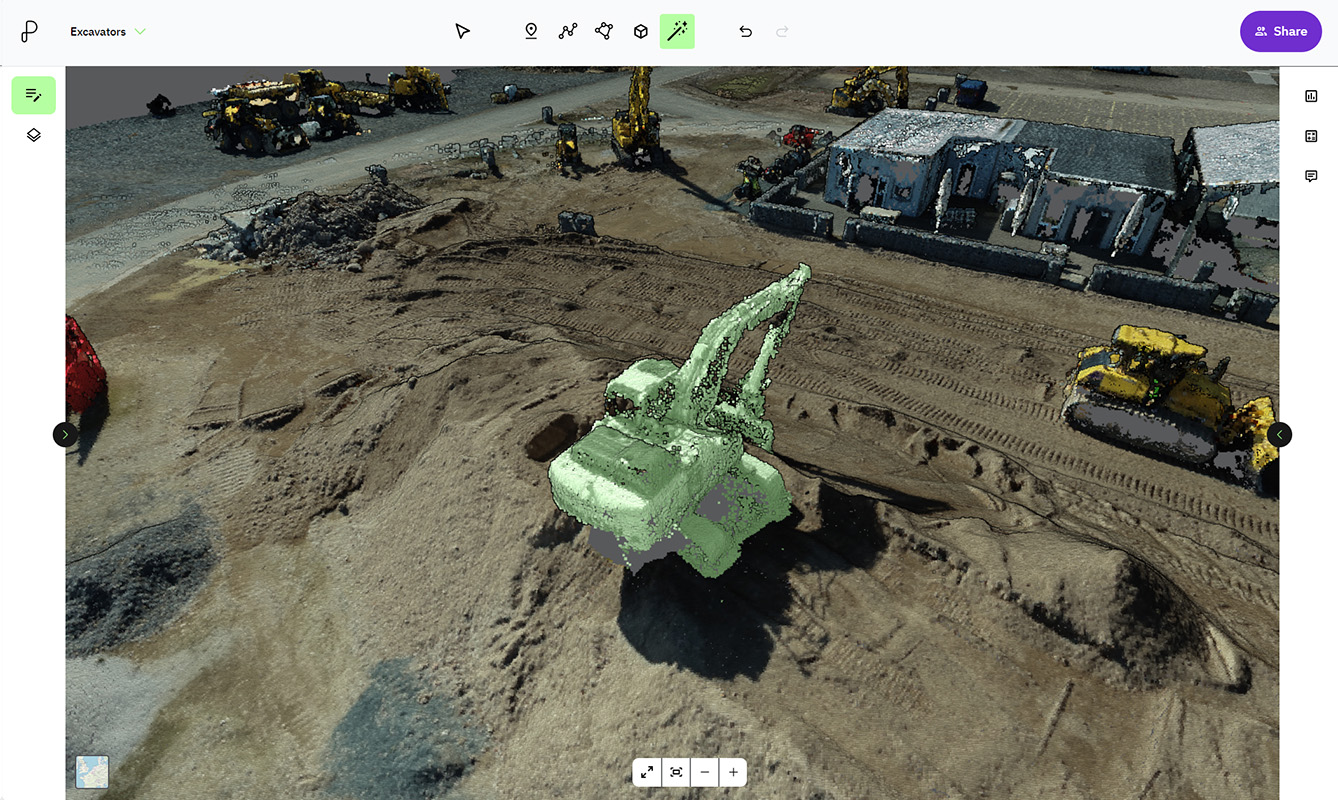Collapse the left side panel arrow
This screenshot has width=1338, height=800.
(65, 434)
